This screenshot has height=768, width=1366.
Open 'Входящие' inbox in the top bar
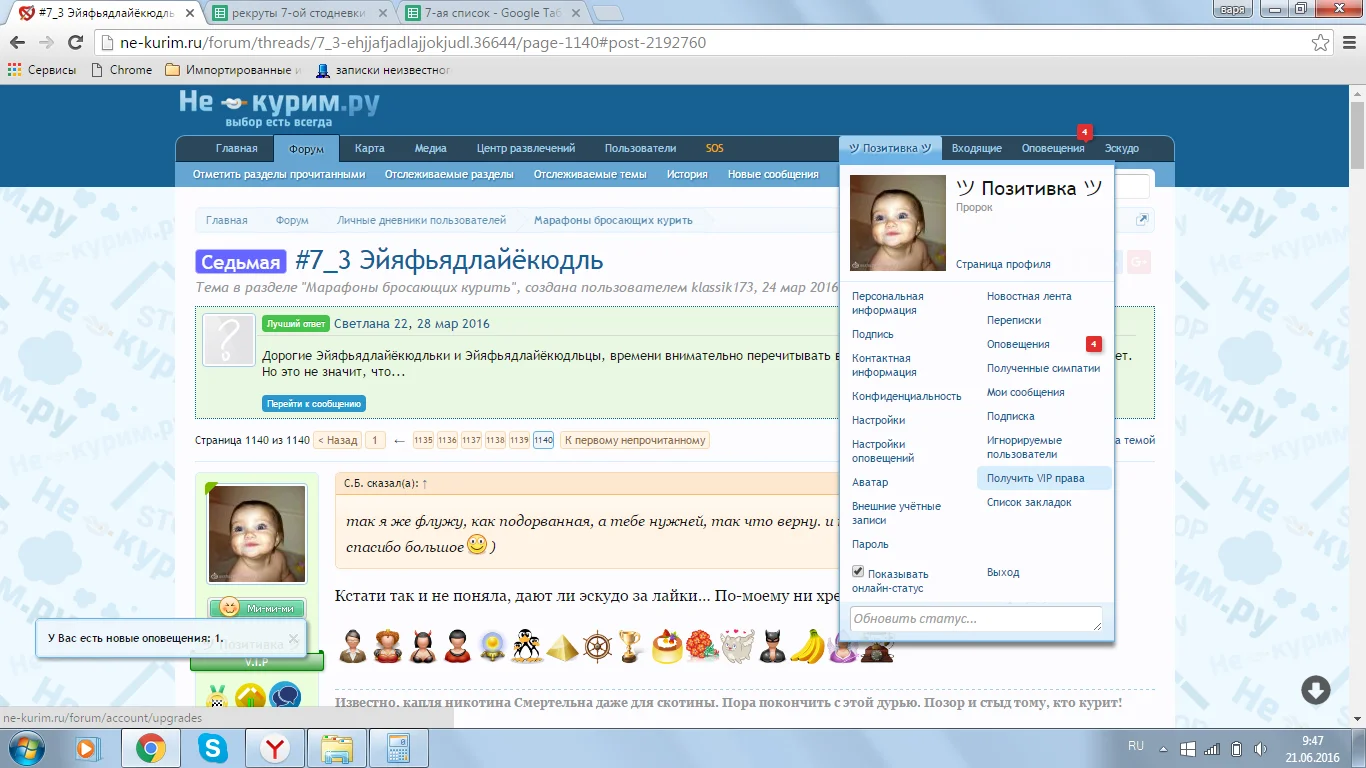click(x=977, y=148)
